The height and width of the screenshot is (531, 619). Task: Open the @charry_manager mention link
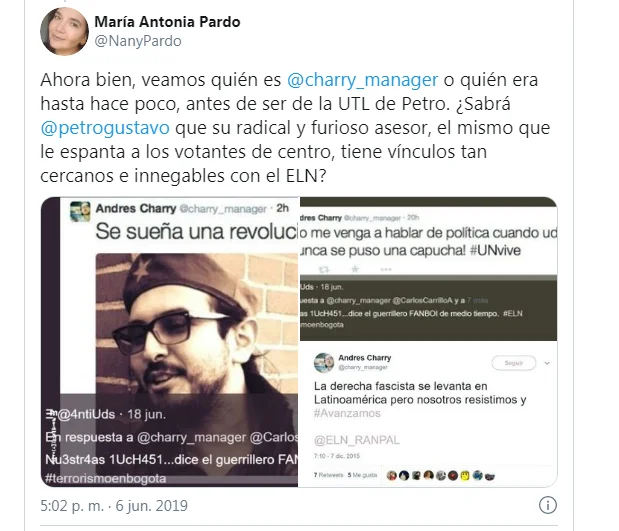[362, 80]
